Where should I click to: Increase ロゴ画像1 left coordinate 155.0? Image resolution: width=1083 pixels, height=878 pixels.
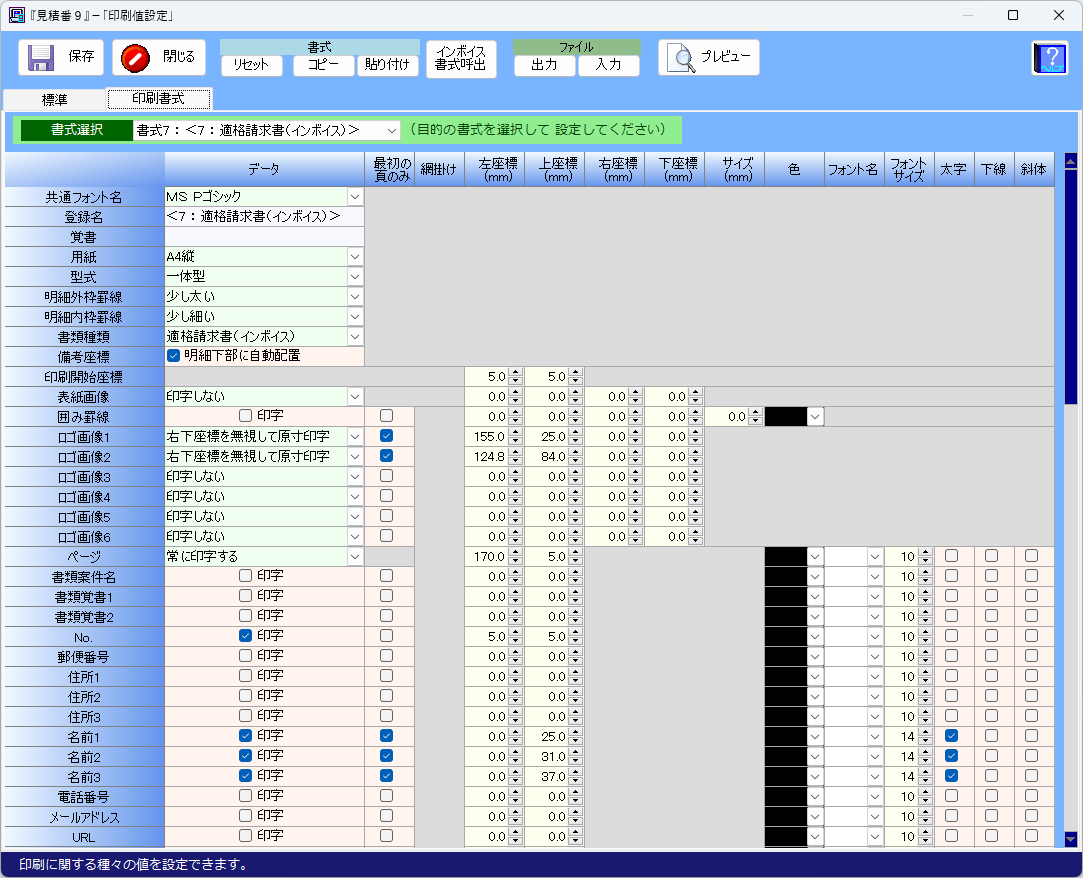tap(516, 433)
